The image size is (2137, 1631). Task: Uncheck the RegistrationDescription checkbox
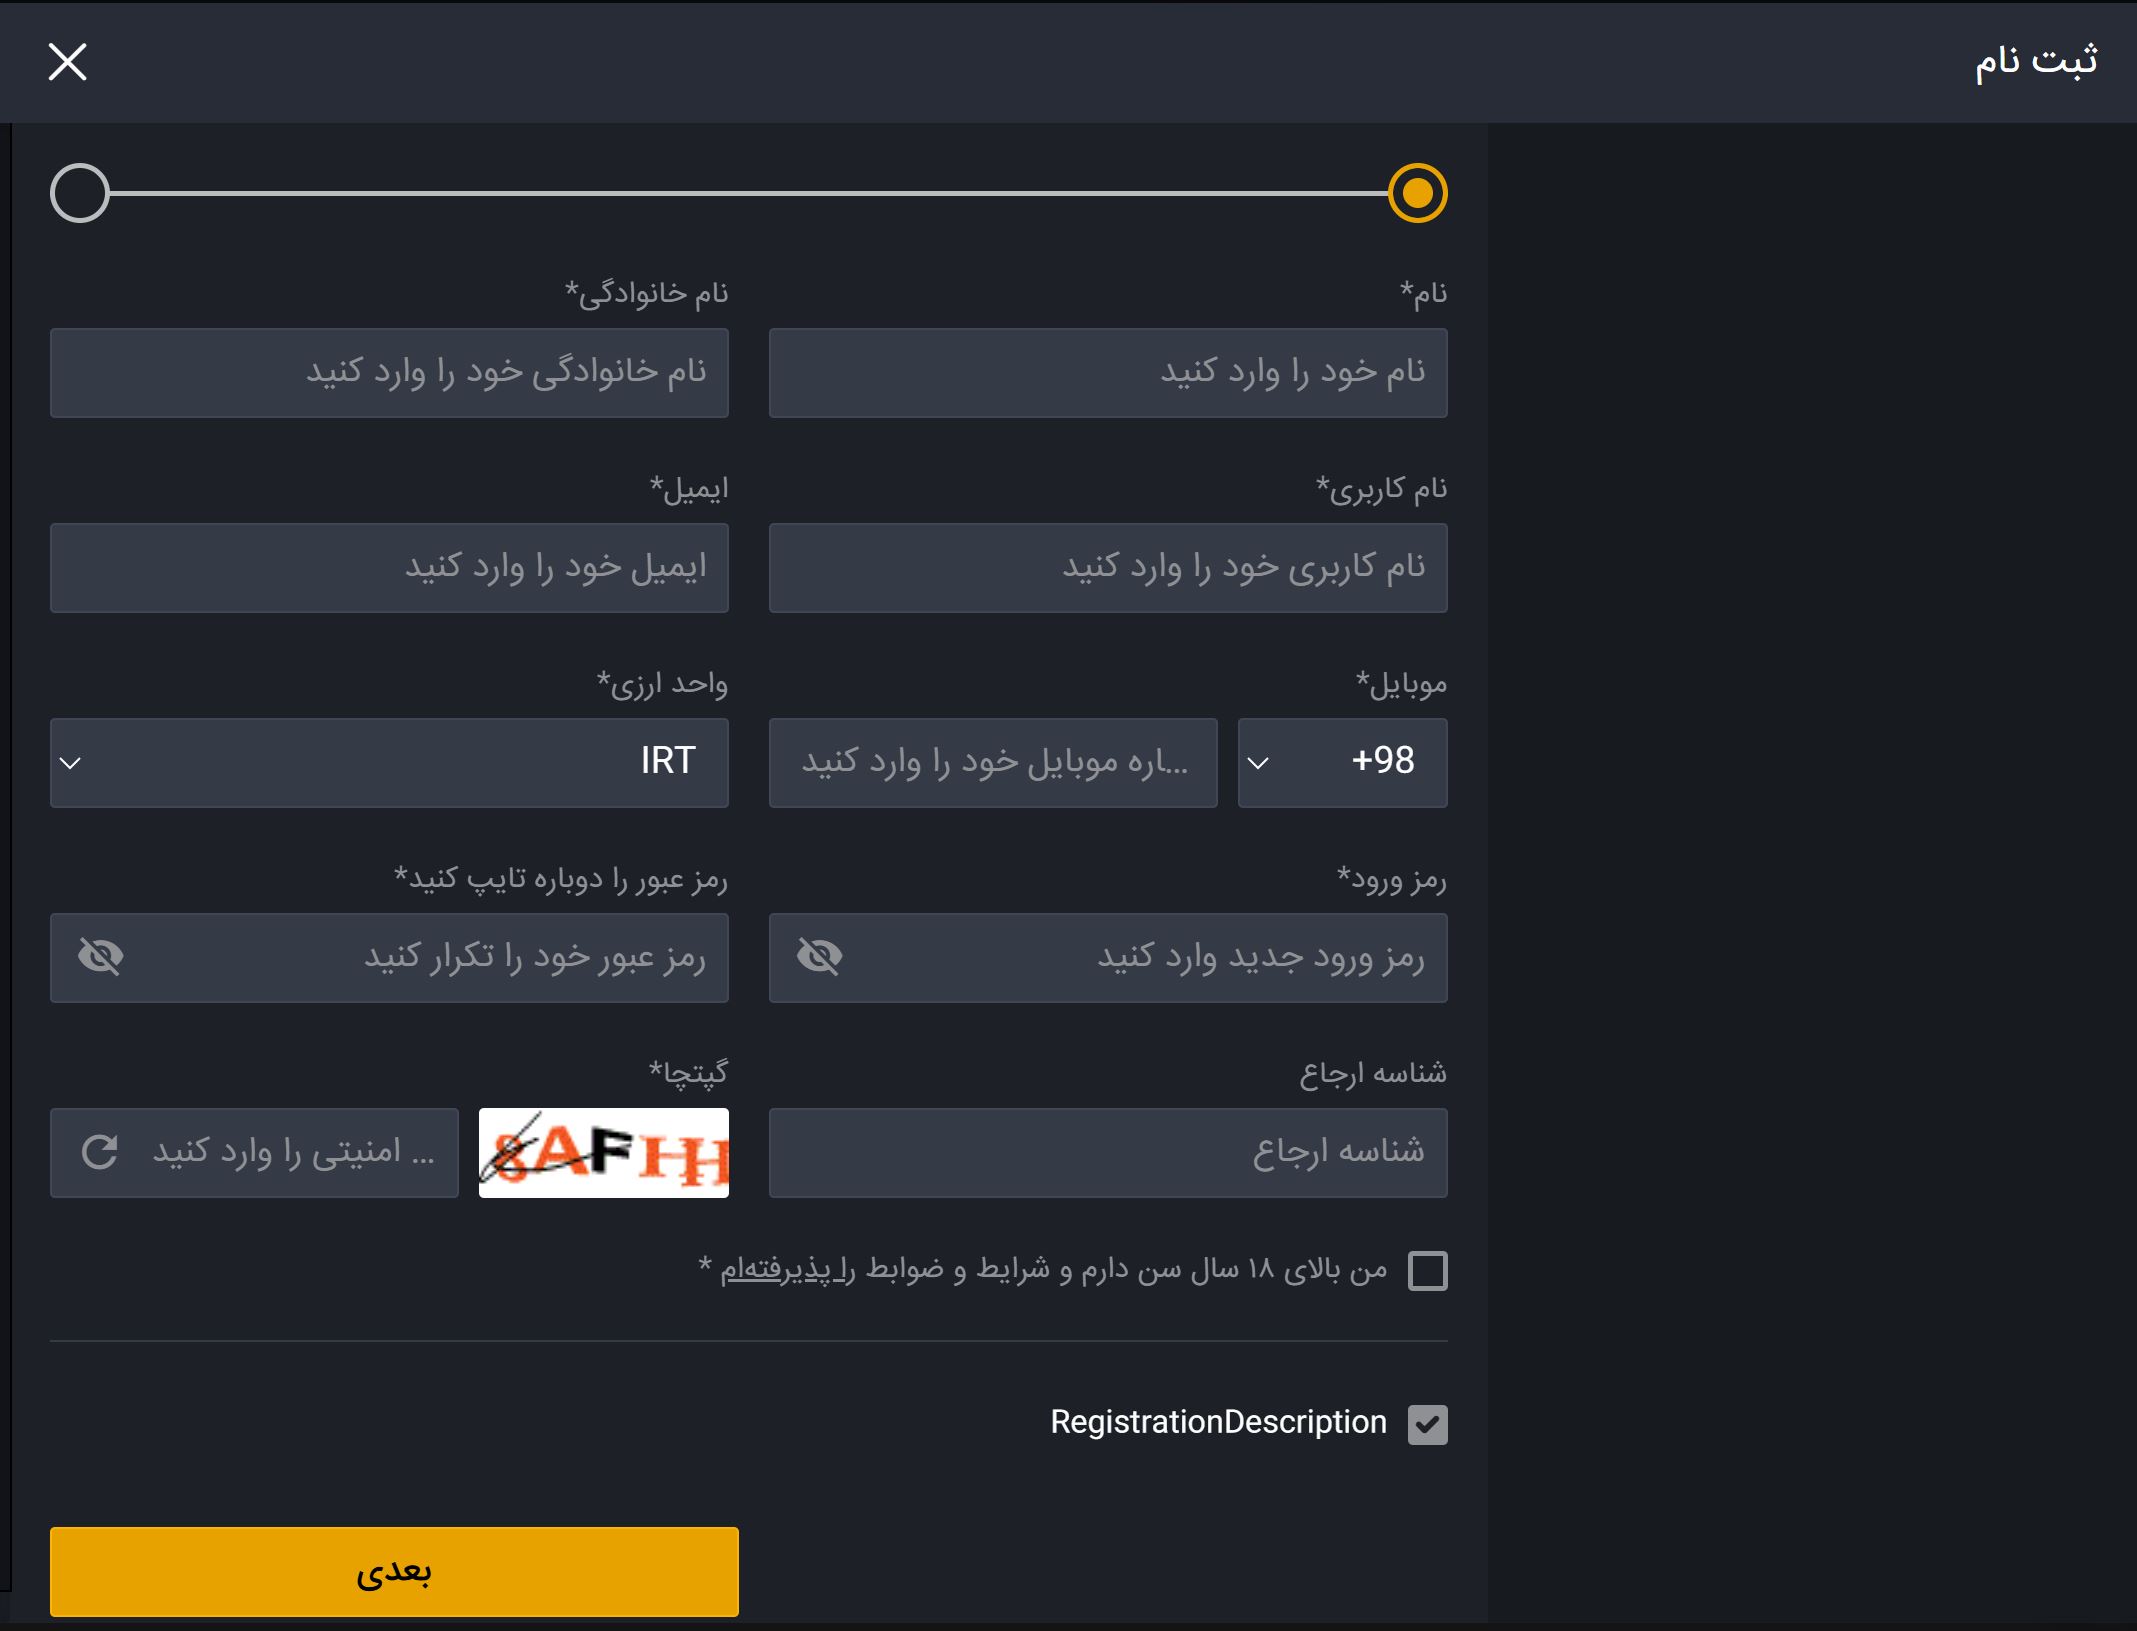[1427, 1424]
